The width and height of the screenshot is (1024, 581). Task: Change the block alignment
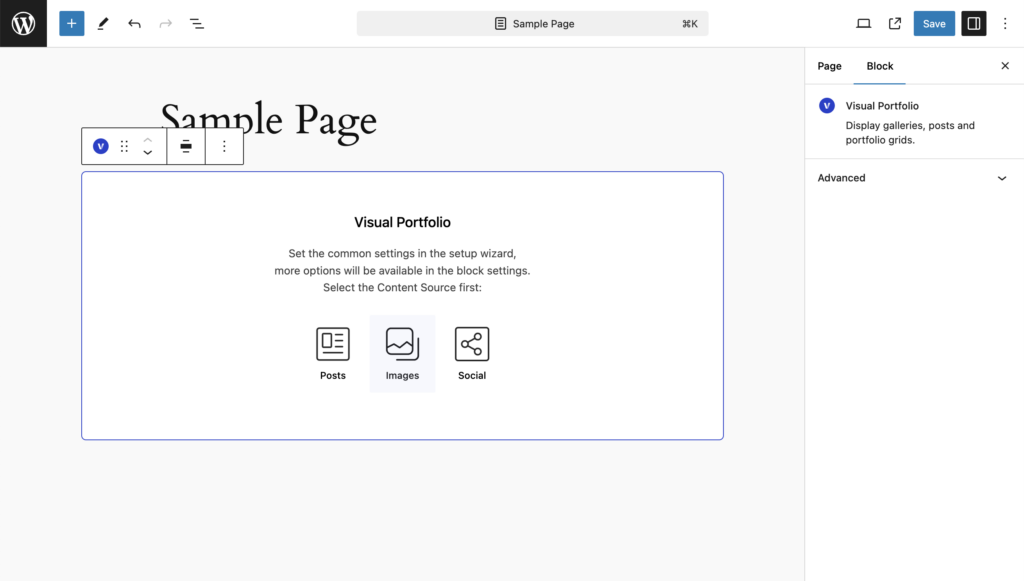pyautogui.click(x=186, y=146)
